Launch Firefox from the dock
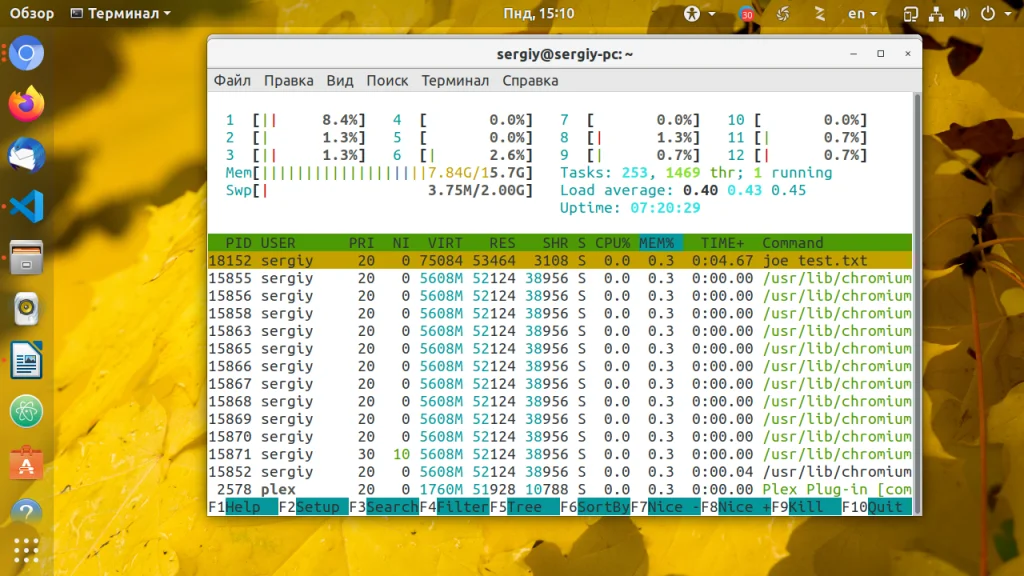Screen dimensions: 1024x576 [27, 103]
